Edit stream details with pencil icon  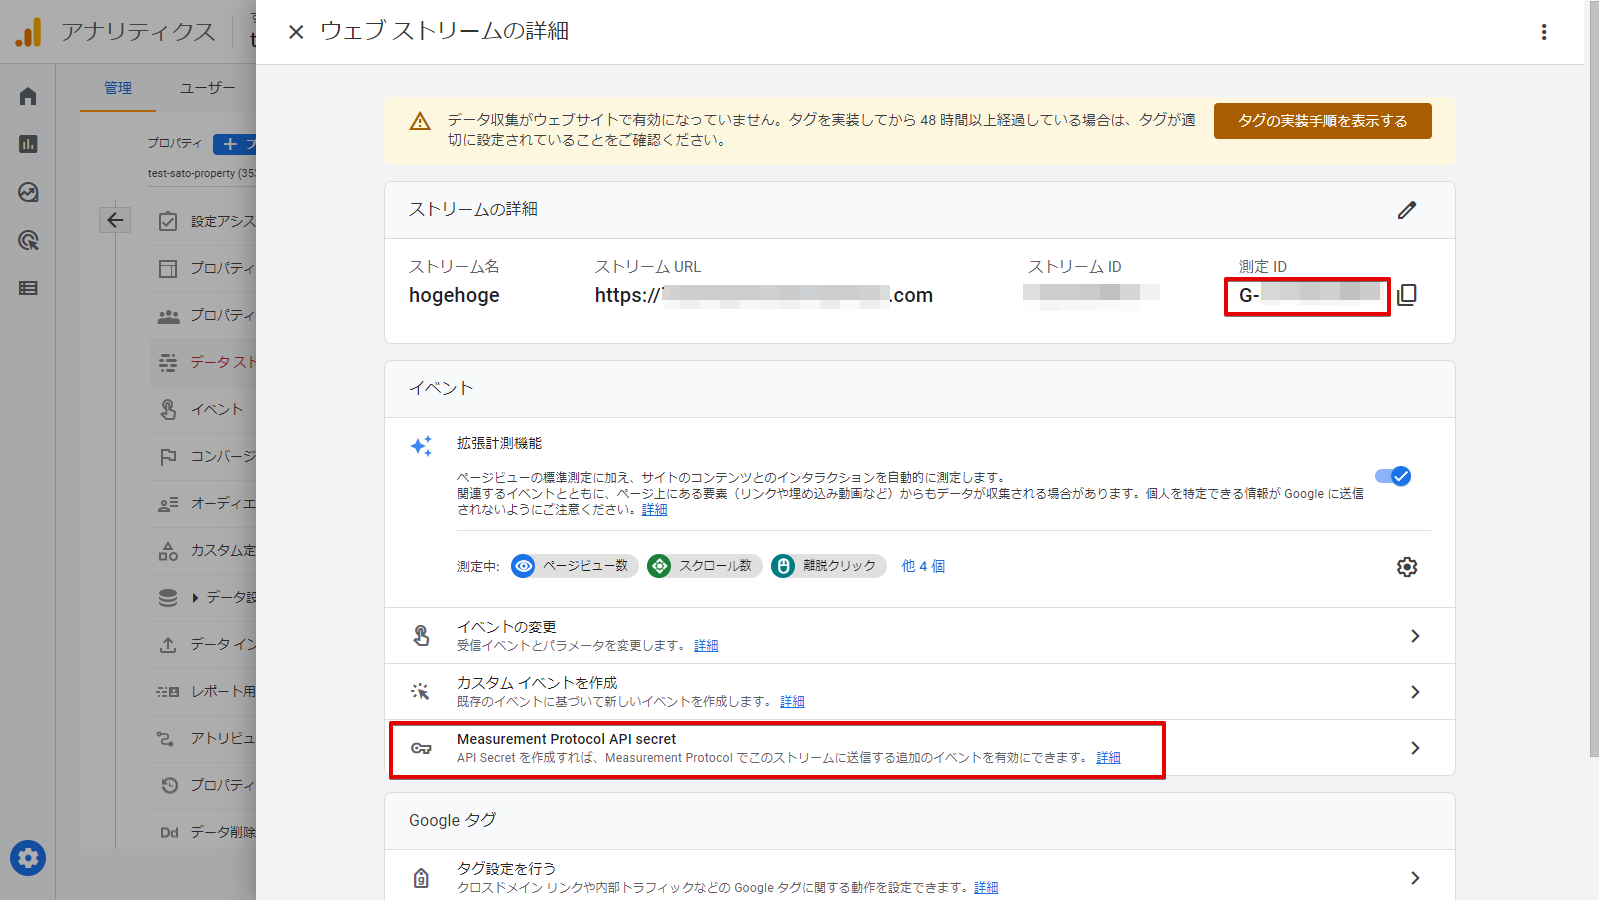[x=1407, y=210]
